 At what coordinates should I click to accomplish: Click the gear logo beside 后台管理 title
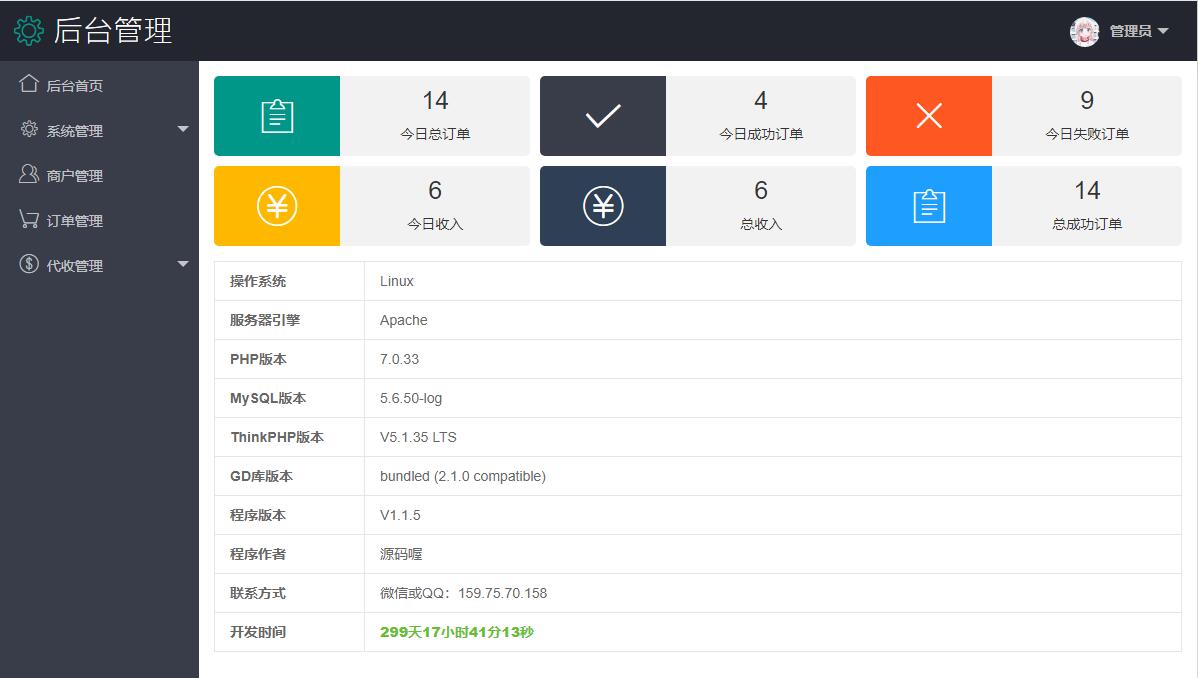29,31
